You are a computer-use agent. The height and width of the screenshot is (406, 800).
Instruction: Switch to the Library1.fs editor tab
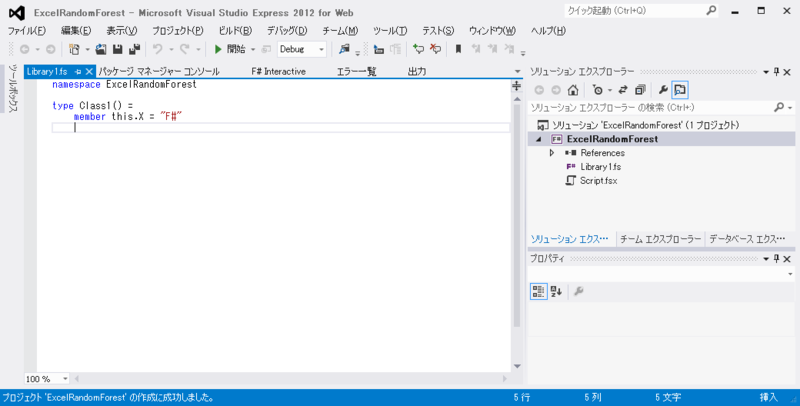pos(47,71)
